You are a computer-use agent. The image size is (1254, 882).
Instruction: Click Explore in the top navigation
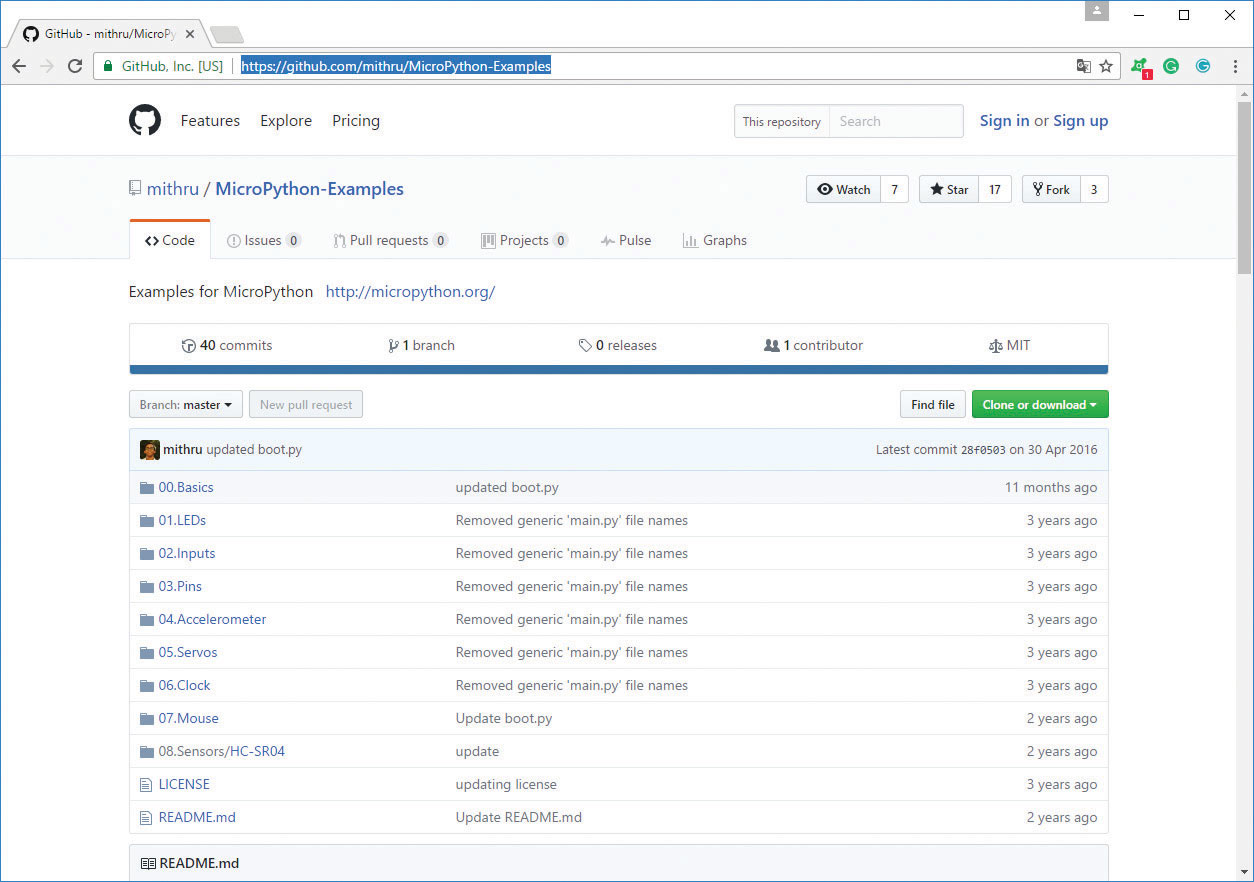286,121
